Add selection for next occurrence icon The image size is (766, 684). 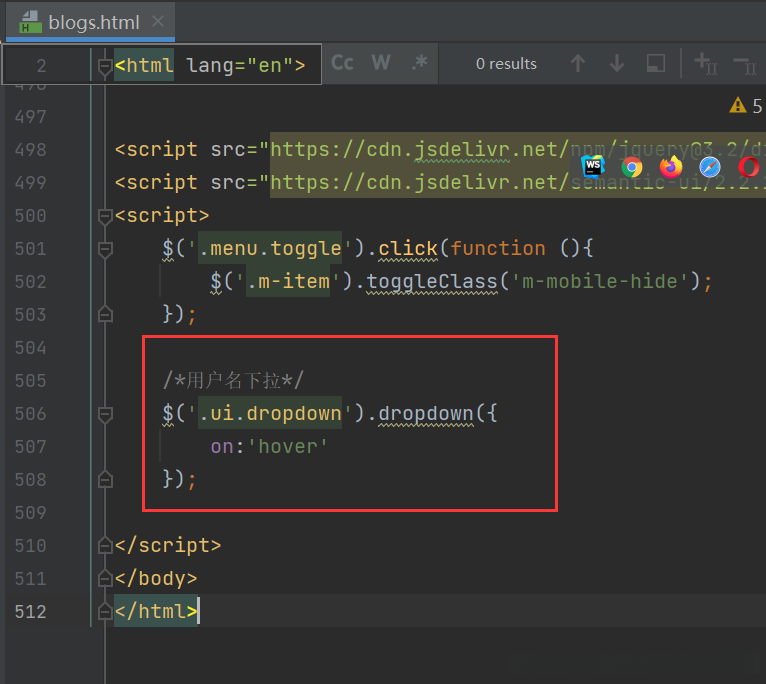705,63
